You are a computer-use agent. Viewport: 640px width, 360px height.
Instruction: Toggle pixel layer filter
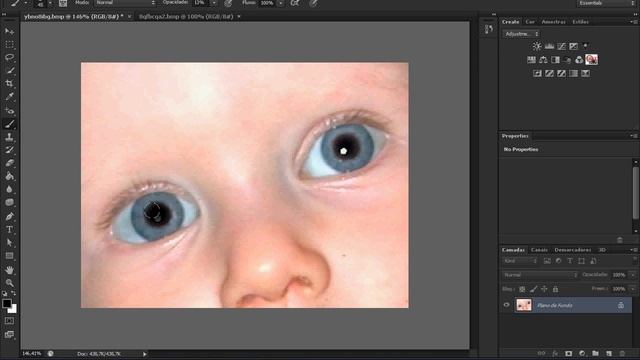pos(547,261)
